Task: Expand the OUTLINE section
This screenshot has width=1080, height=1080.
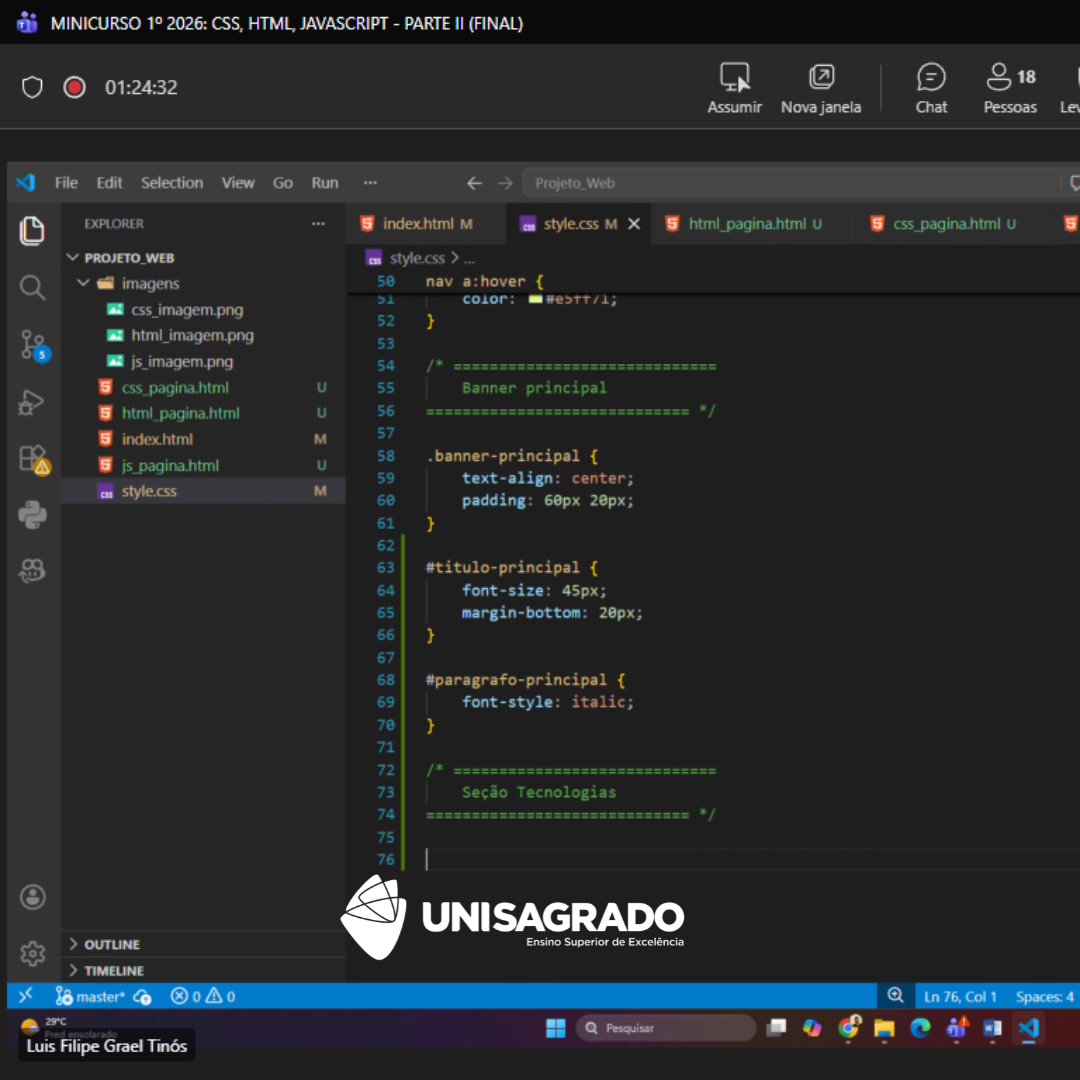Action: (x=110, y=944)
